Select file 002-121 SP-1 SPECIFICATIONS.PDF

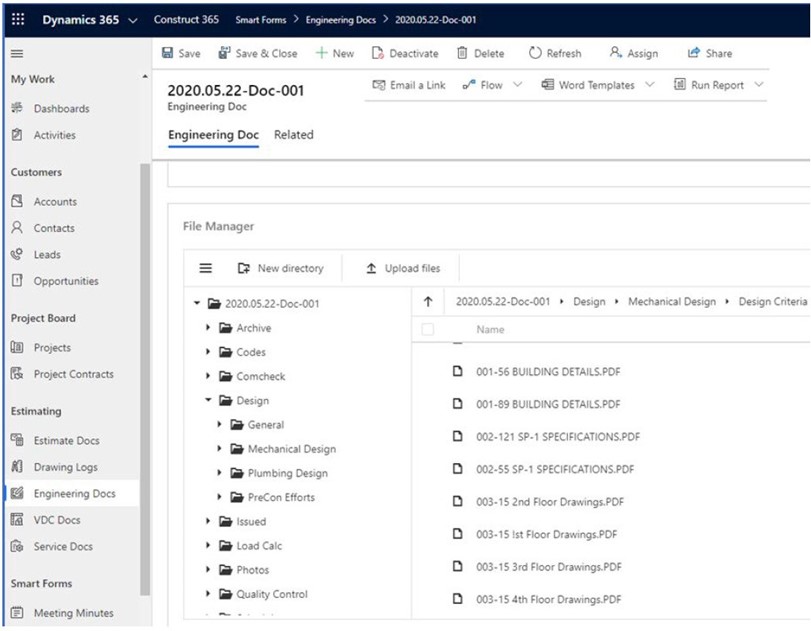(x=558, y=437)
